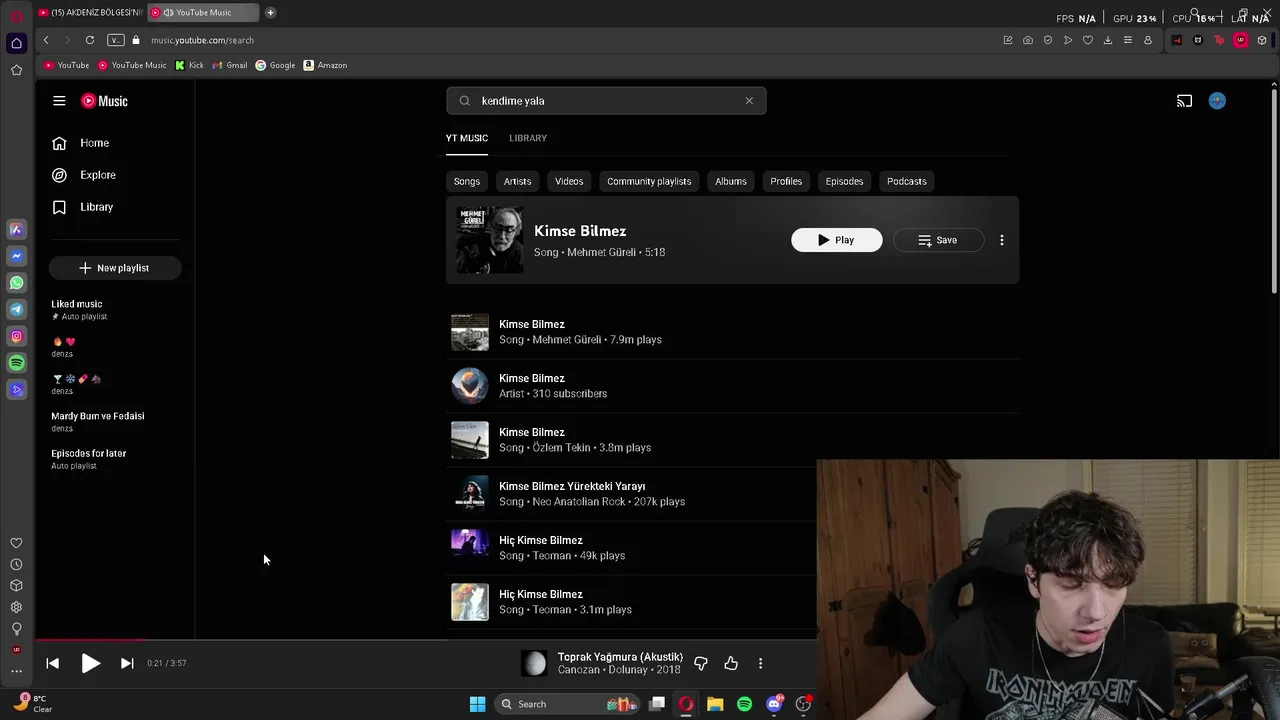Open Messenger in the Opera sidebar
Screen dimensions: 1280x720
click(16, 256)
